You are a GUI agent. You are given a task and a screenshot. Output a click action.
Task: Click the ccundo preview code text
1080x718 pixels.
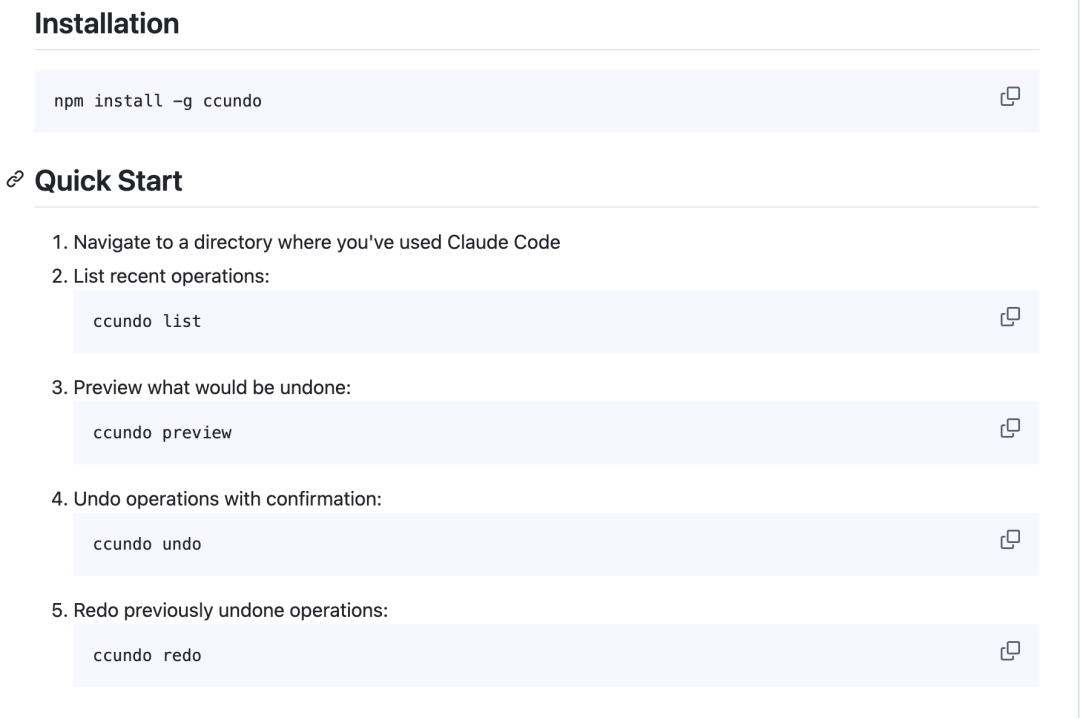pyautogui.click(x=163, y=433)
